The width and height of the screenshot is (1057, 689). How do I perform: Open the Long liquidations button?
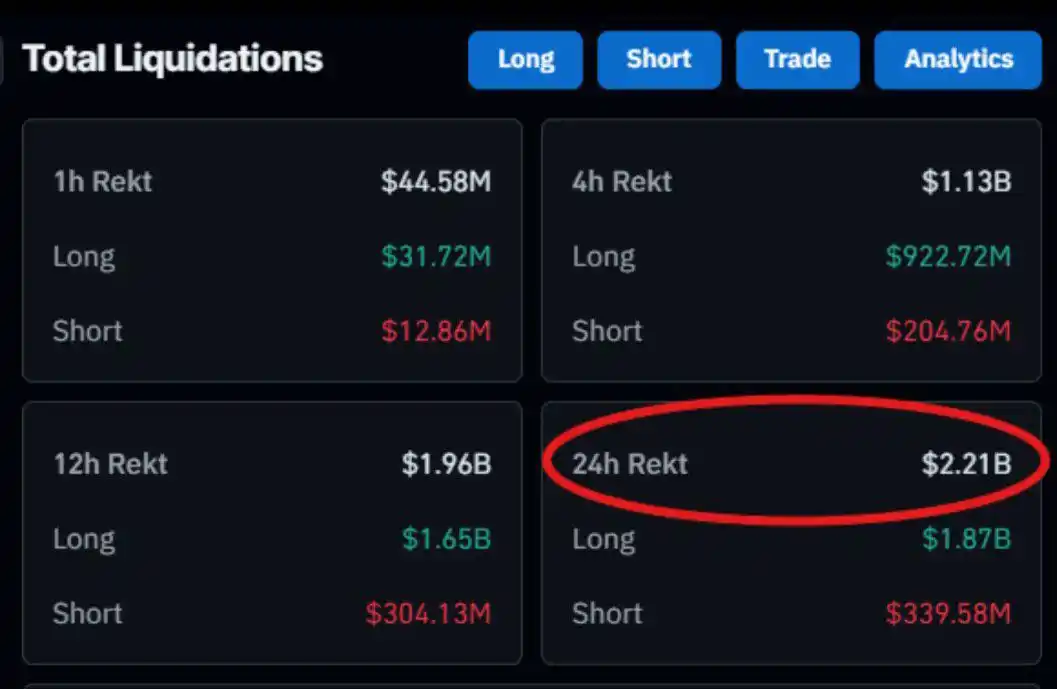tap(526, 59)
